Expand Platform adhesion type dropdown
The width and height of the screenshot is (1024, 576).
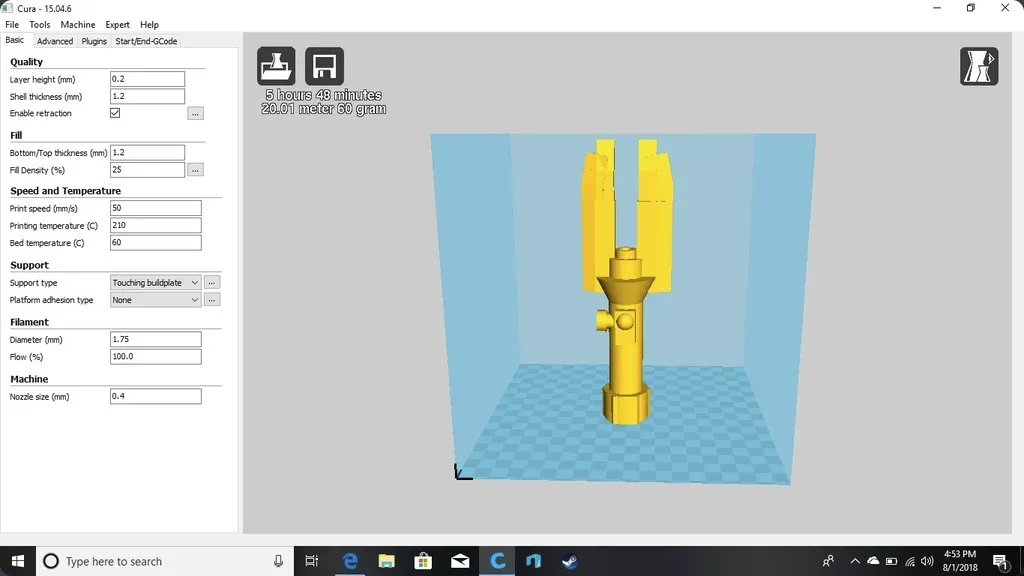tap(155, 300)
